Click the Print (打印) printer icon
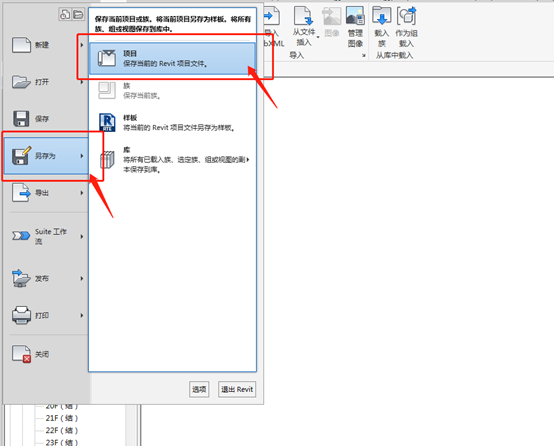The image size is (554, 446). pyautogui.click(x=21, y=315)
